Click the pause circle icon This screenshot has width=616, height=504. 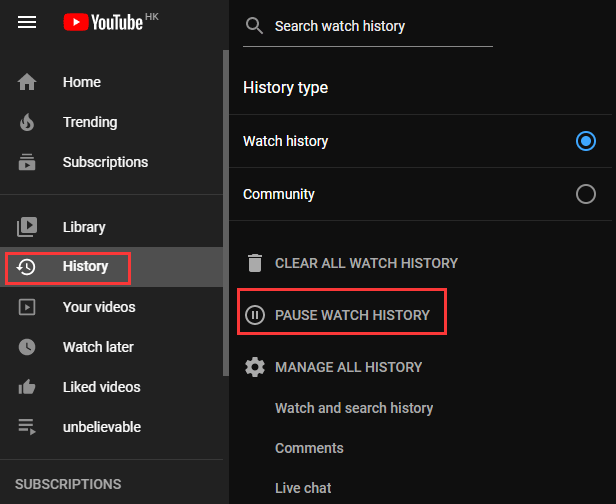coord(255,315)
